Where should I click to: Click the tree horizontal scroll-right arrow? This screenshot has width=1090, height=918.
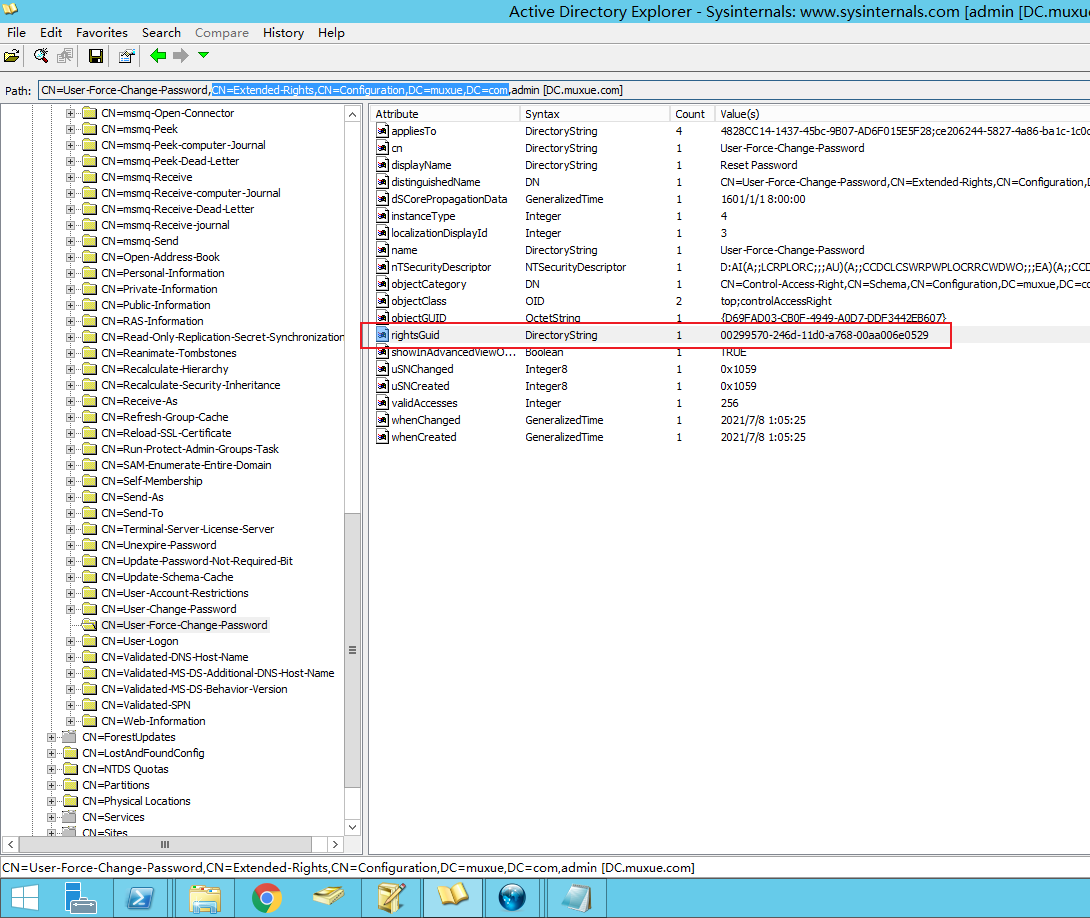(336, 844)
